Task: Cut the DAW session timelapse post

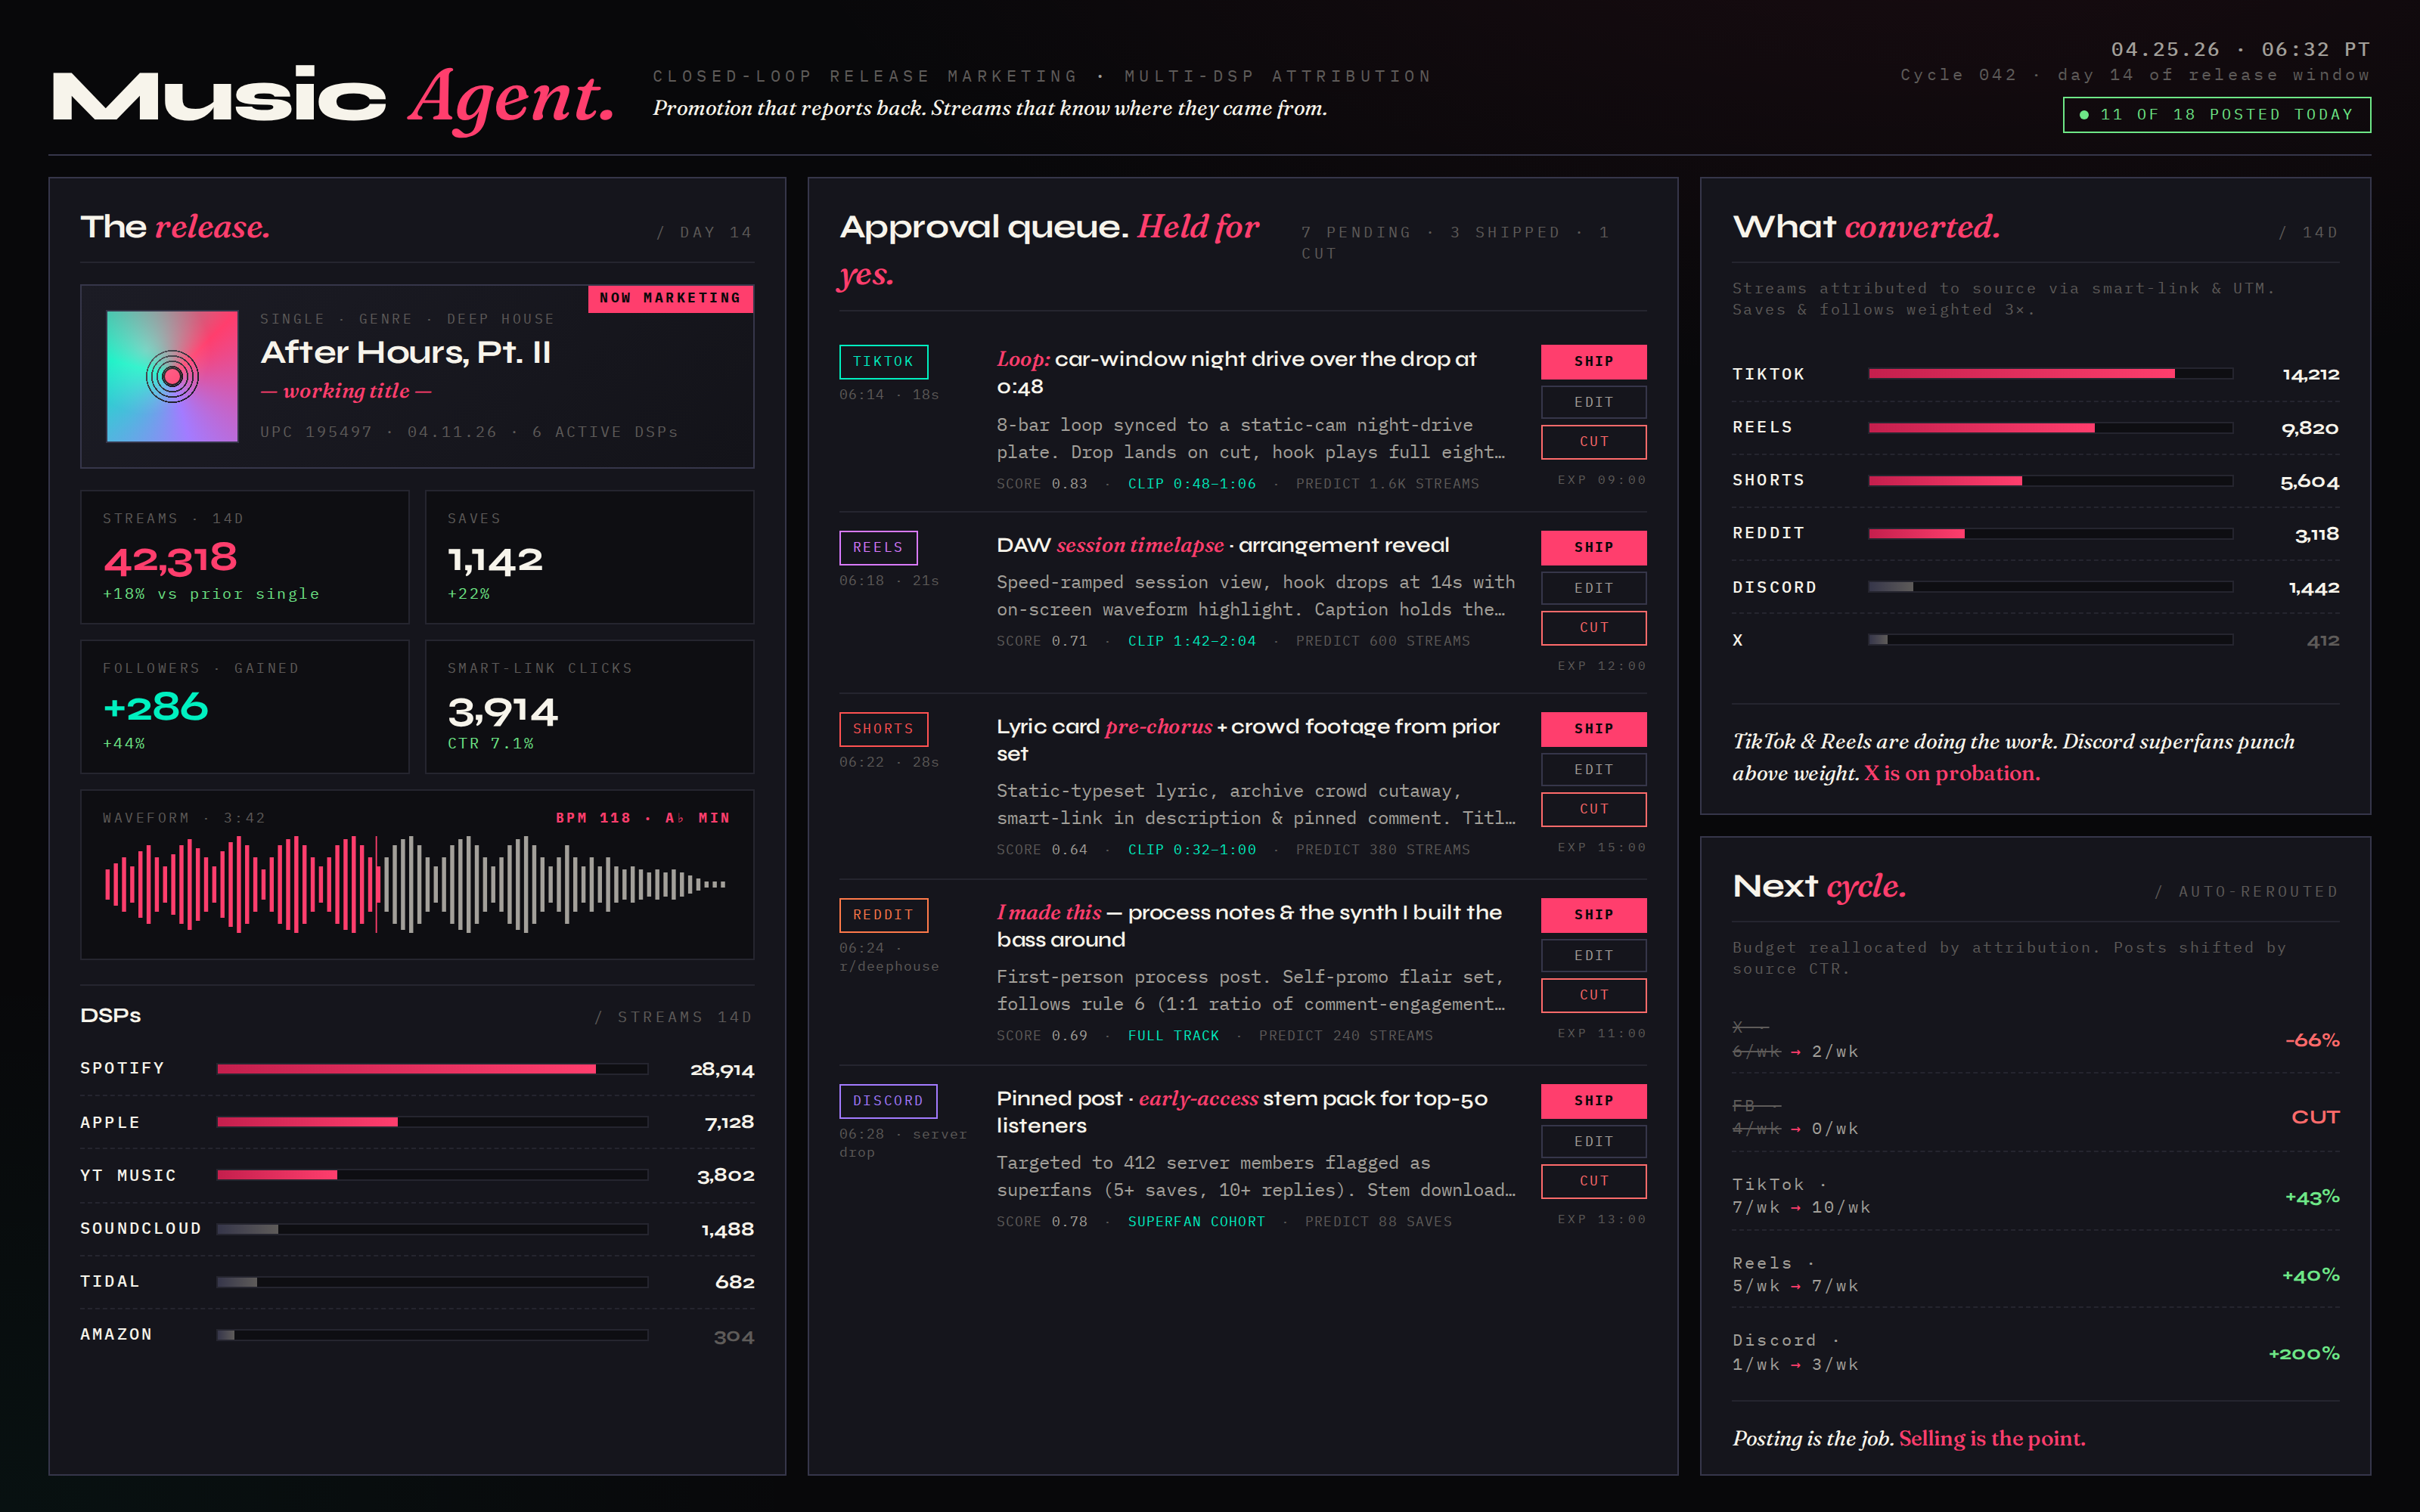Action: [1593, 627]
